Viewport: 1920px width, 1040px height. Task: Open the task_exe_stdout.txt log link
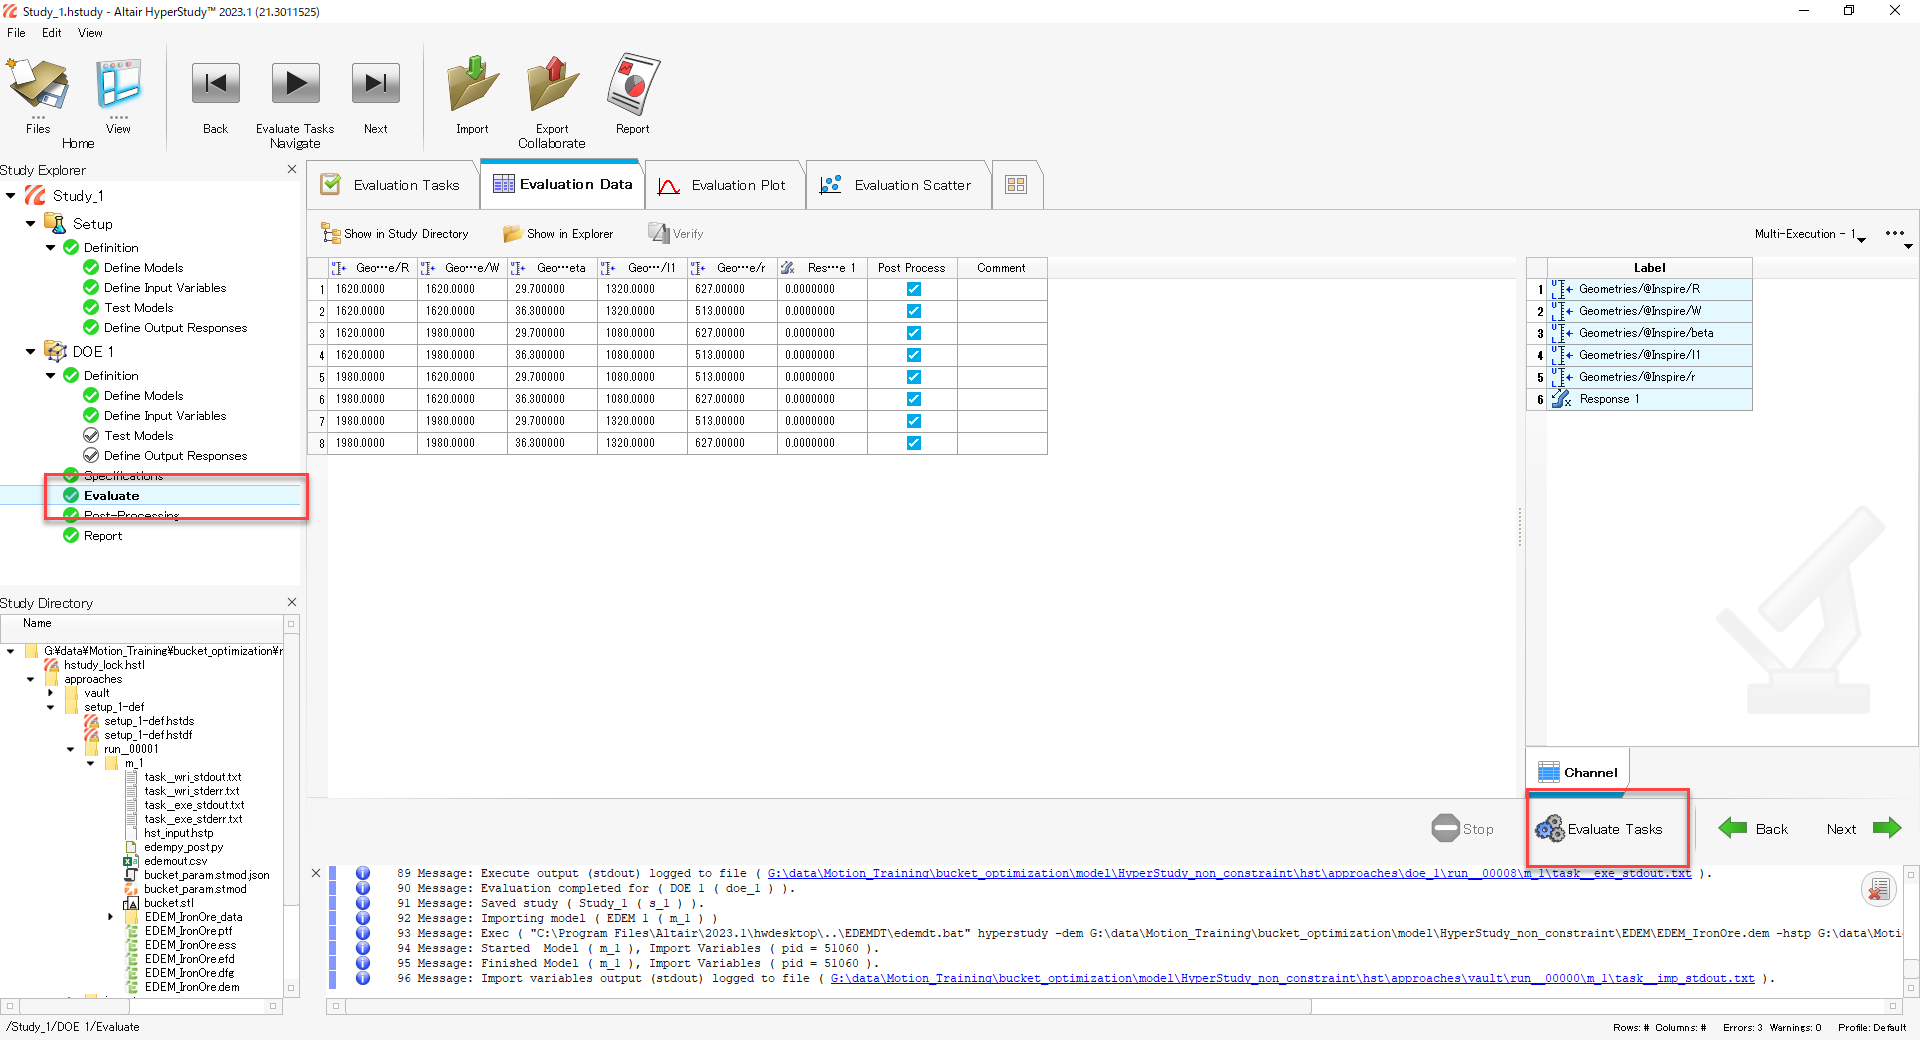[1230, 873]
